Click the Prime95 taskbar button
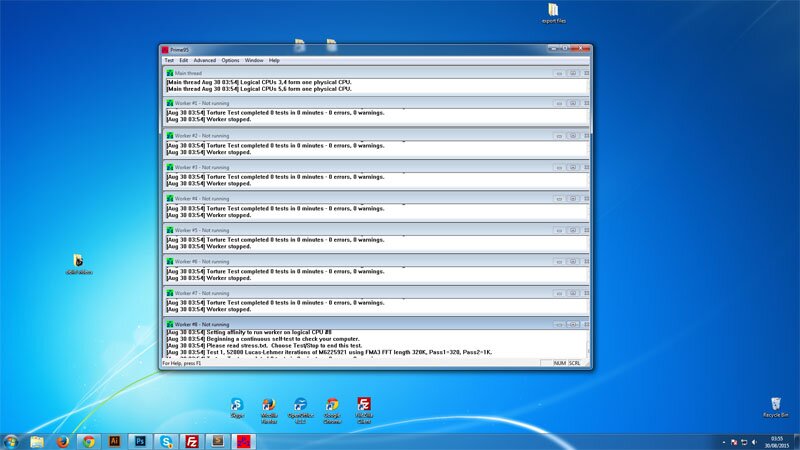This screenshot has height=450, width=800. [243, 441]
